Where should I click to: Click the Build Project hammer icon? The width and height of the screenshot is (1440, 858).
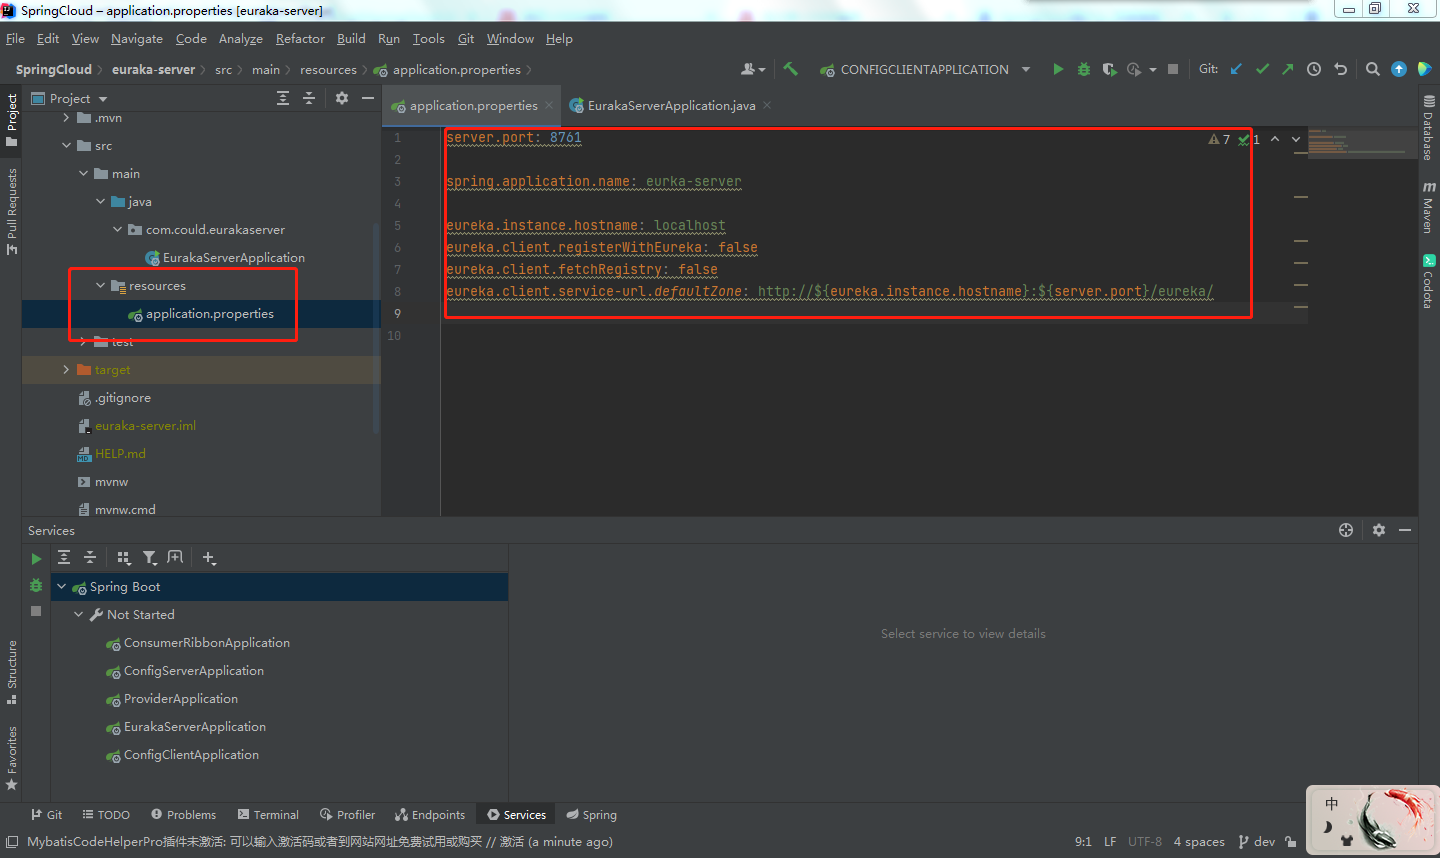[790, 69]
